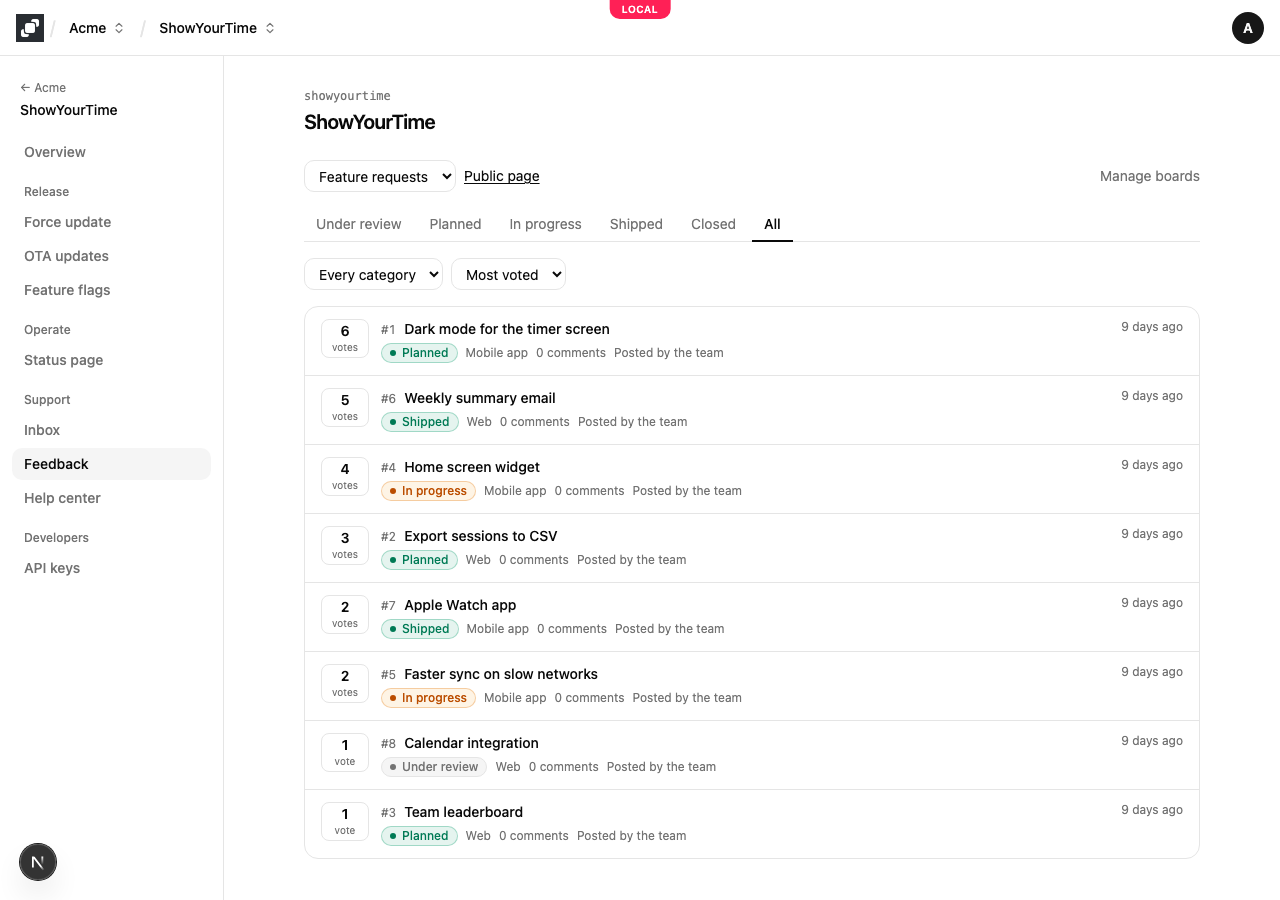Open the Home screen widget post
This screenshot has height=900, width=1280.
point(472,467)
